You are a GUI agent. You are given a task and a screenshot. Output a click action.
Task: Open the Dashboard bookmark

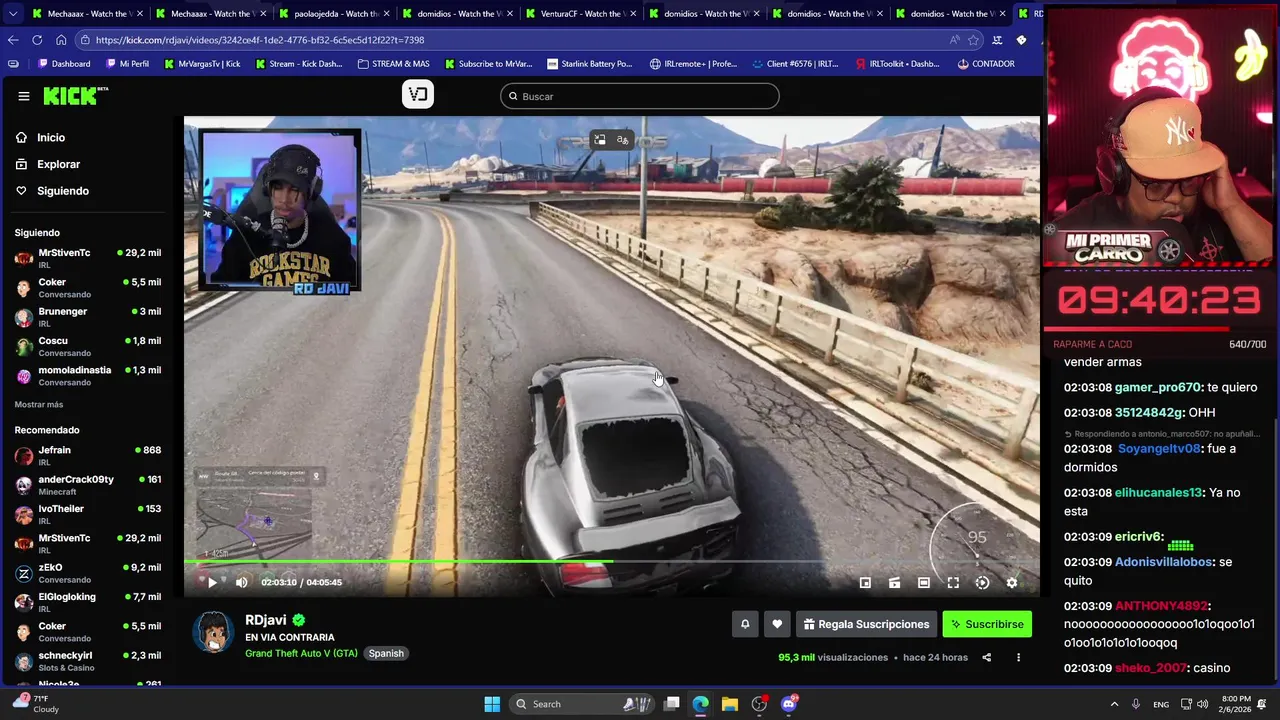tap(64, 64)
